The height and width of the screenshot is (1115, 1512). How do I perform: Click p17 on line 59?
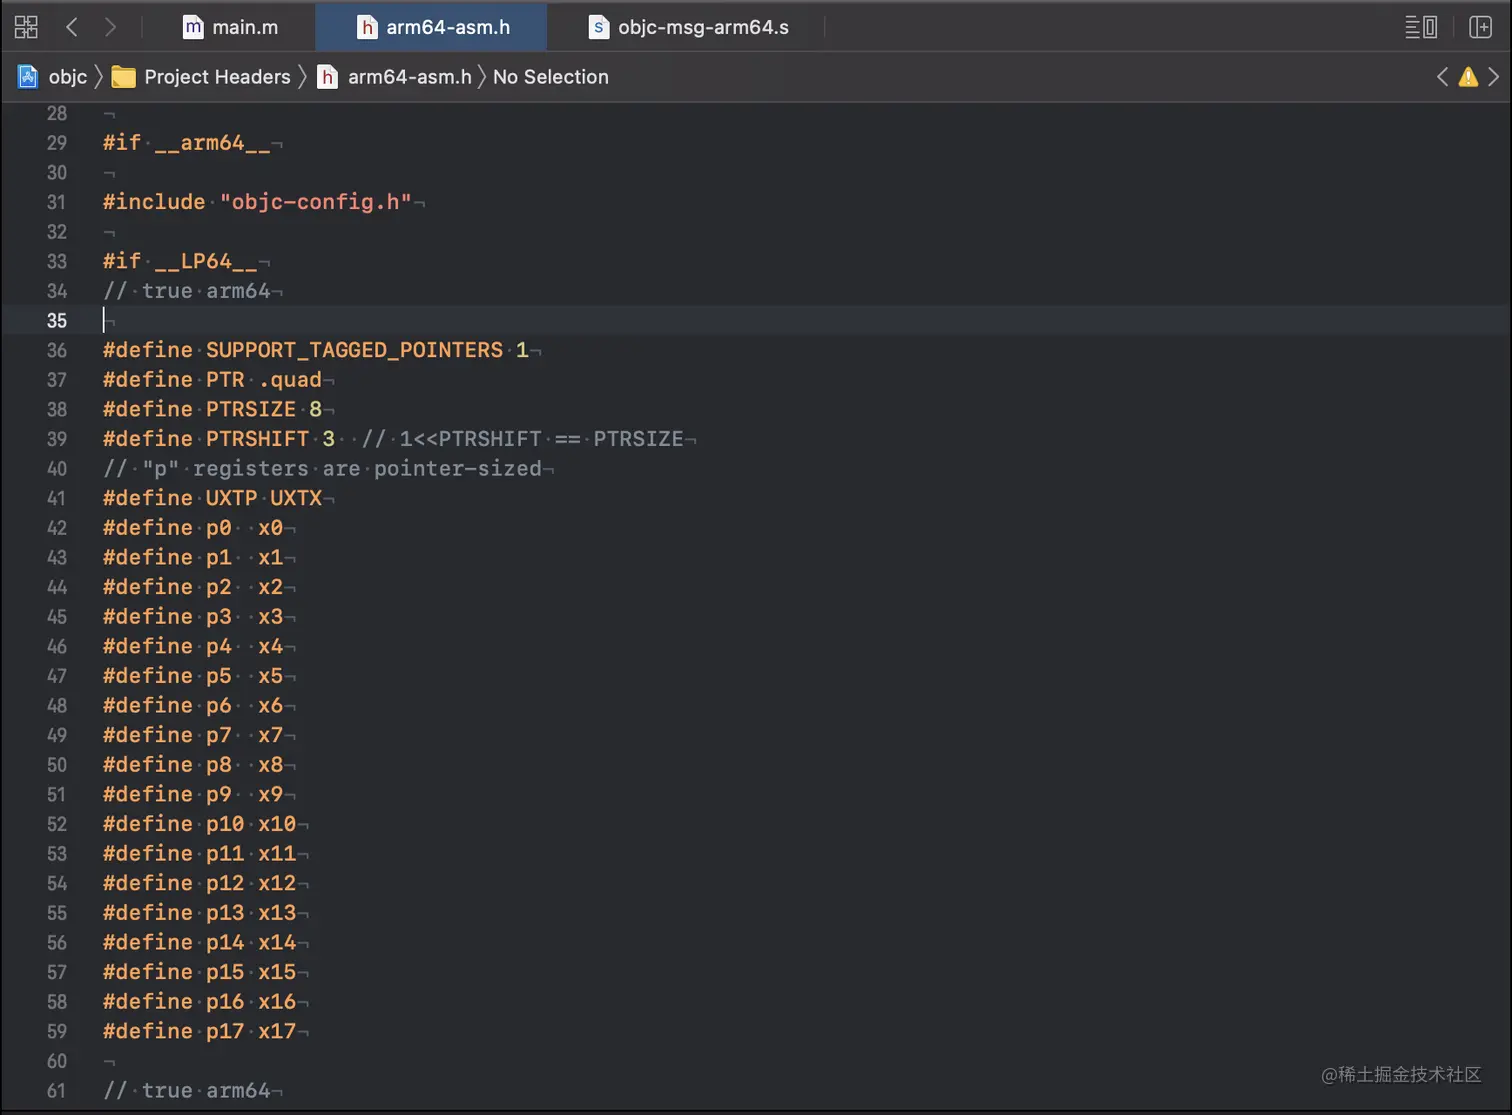click(225, 1032)
